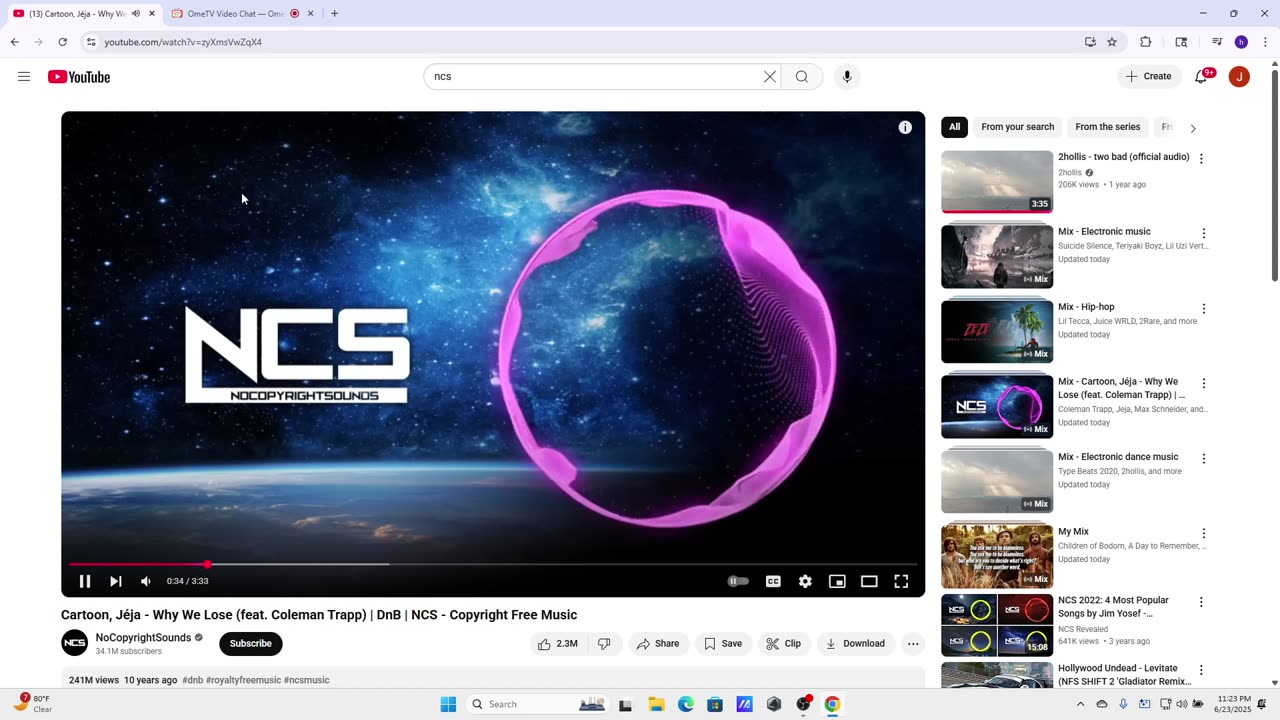Open options for My Mix
This screenshot has width=1280, height=720.
tap(1204, 534)
